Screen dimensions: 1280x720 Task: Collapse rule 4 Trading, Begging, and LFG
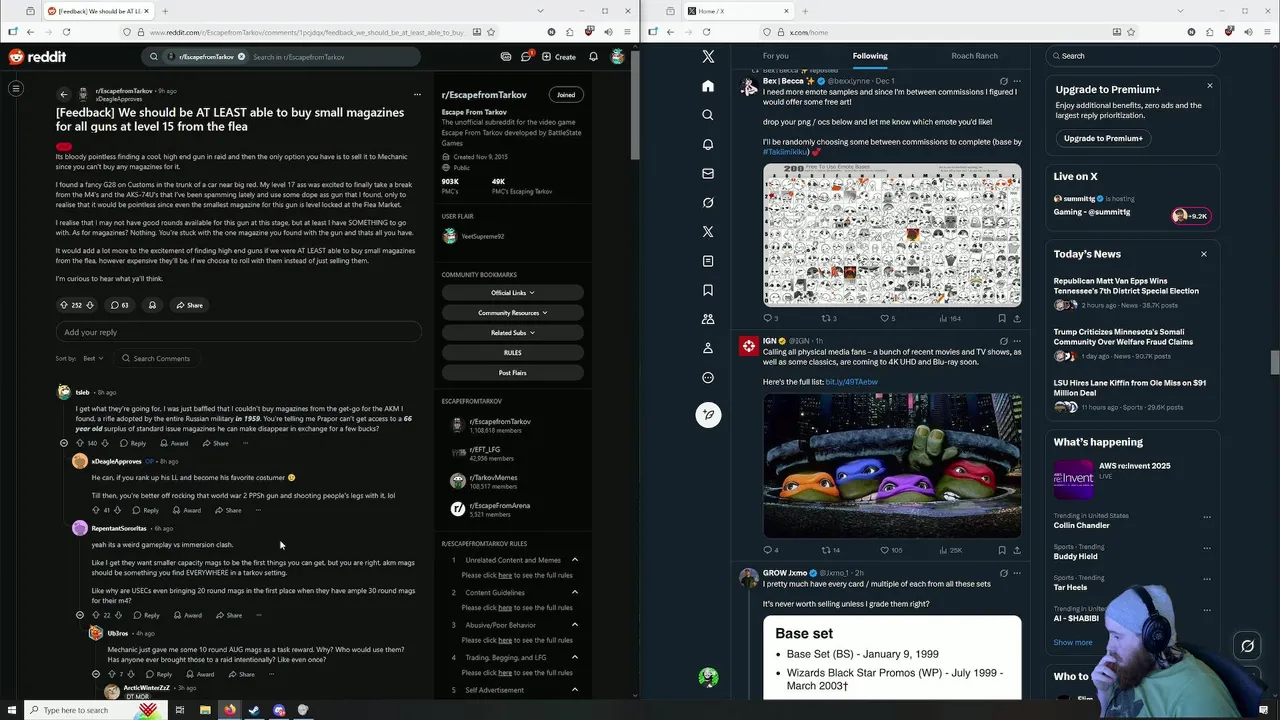(x=574, y=657)
